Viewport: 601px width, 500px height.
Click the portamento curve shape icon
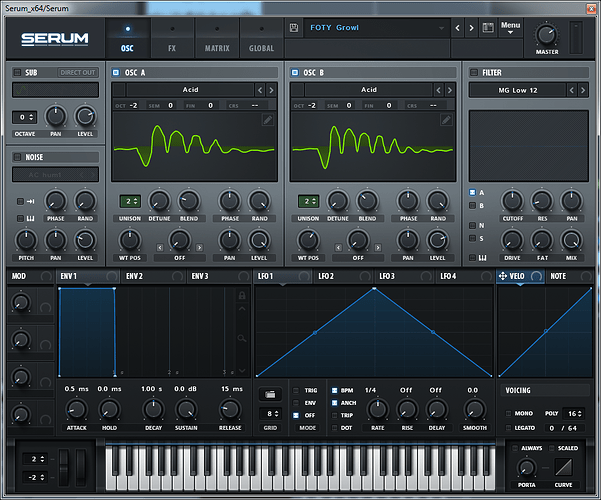click(563, 467)
